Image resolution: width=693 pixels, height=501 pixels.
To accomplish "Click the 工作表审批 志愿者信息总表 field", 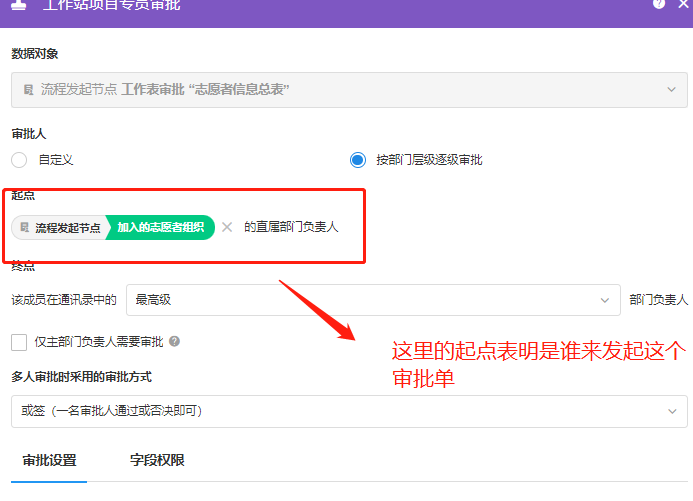I will [205, 90].
